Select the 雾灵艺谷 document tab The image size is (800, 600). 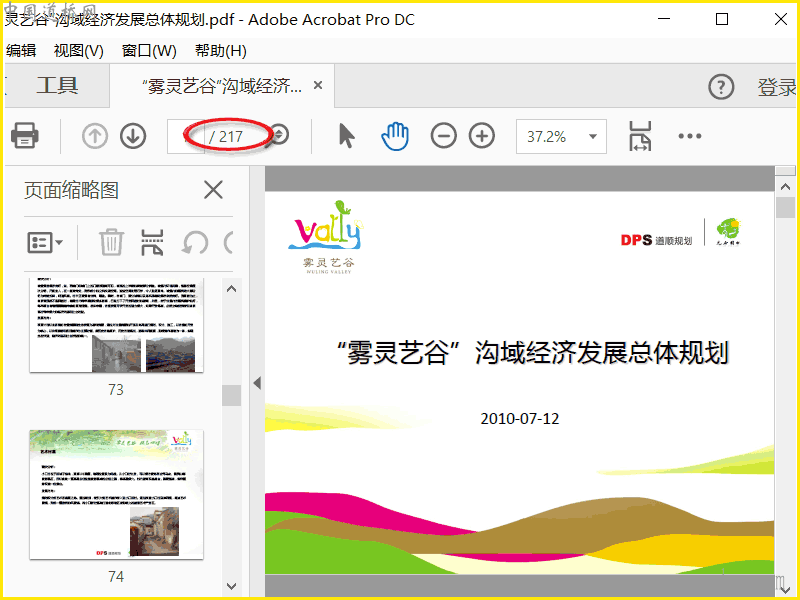point(222,86)
